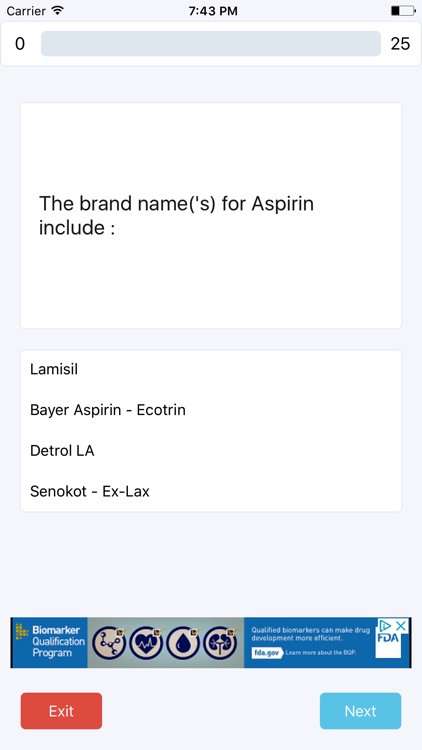Open the AdChoices triangle icon

[386, 625]
